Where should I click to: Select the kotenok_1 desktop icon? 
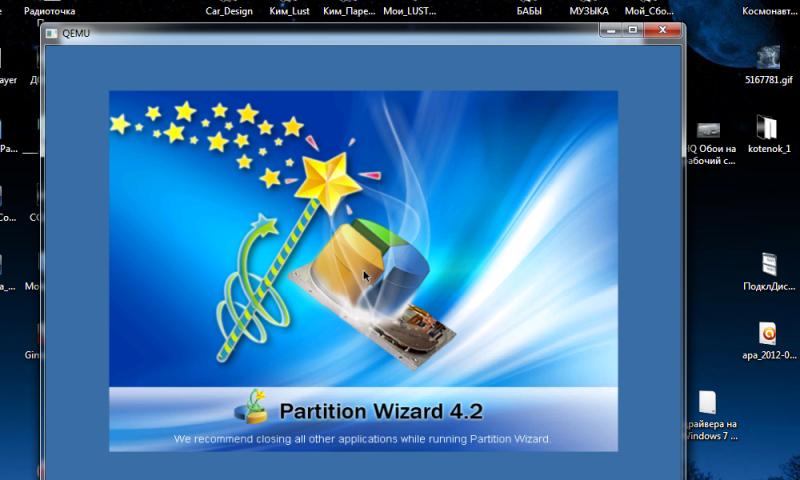[767, 129]
